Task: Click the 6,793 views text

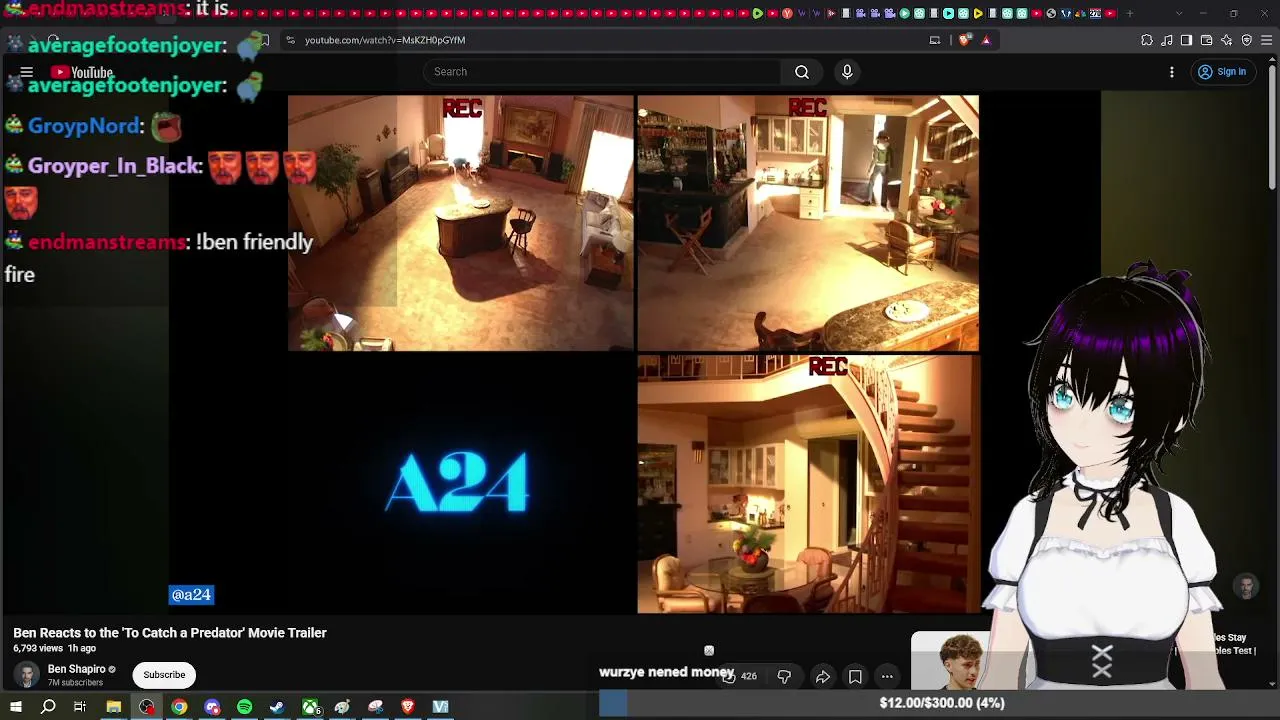Action: tap(37, 649)
